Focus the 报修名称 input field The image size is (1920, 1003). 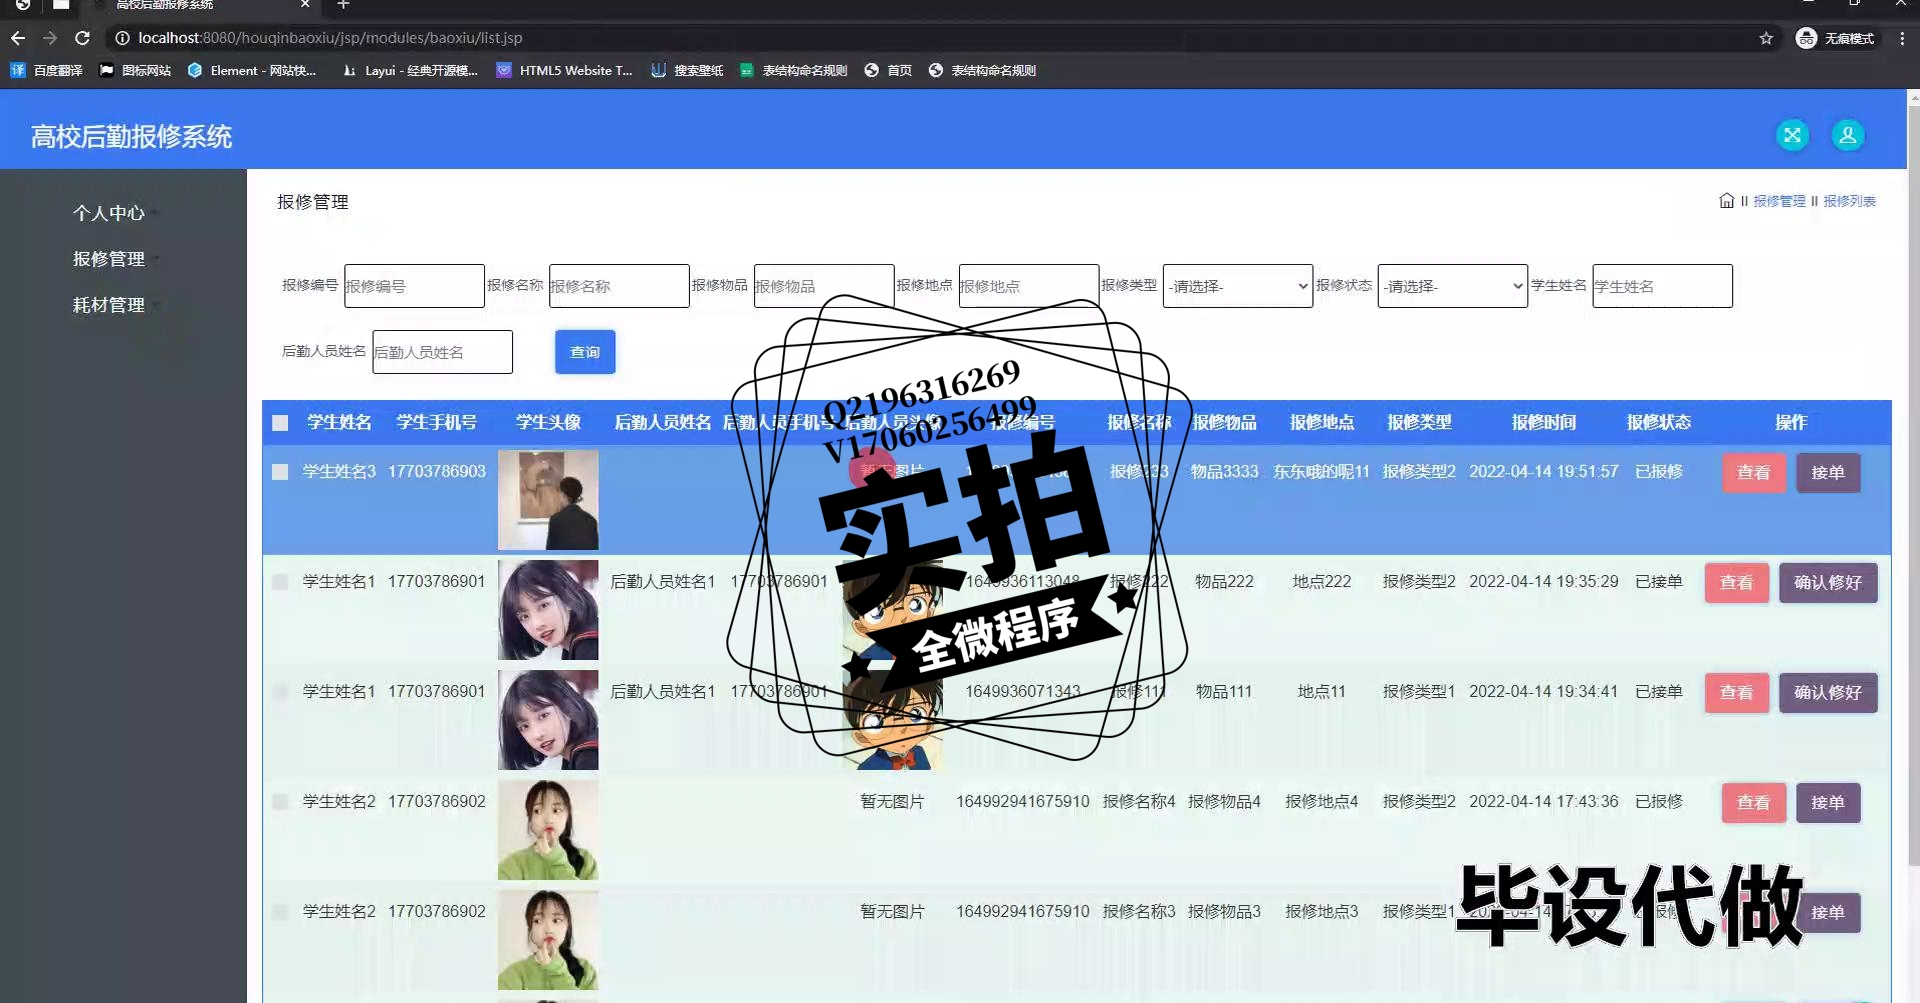[619, 286]
